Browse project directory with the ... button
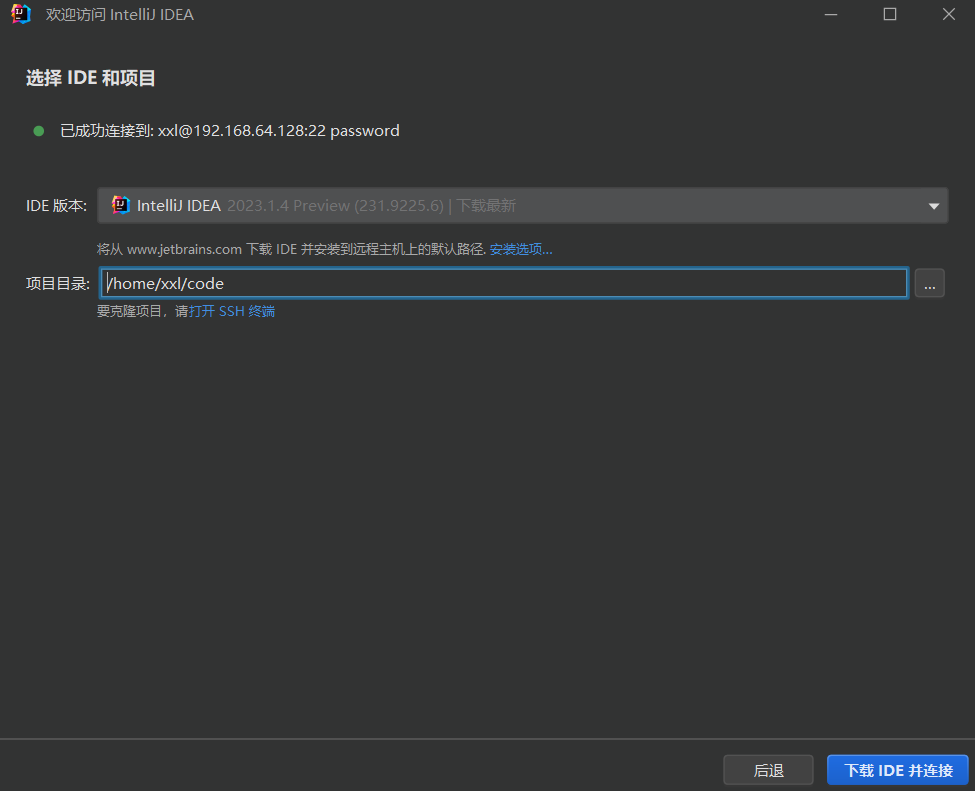The width and height of the screenshot is (975, 791). pyautogui.click(x=930, y=283)
